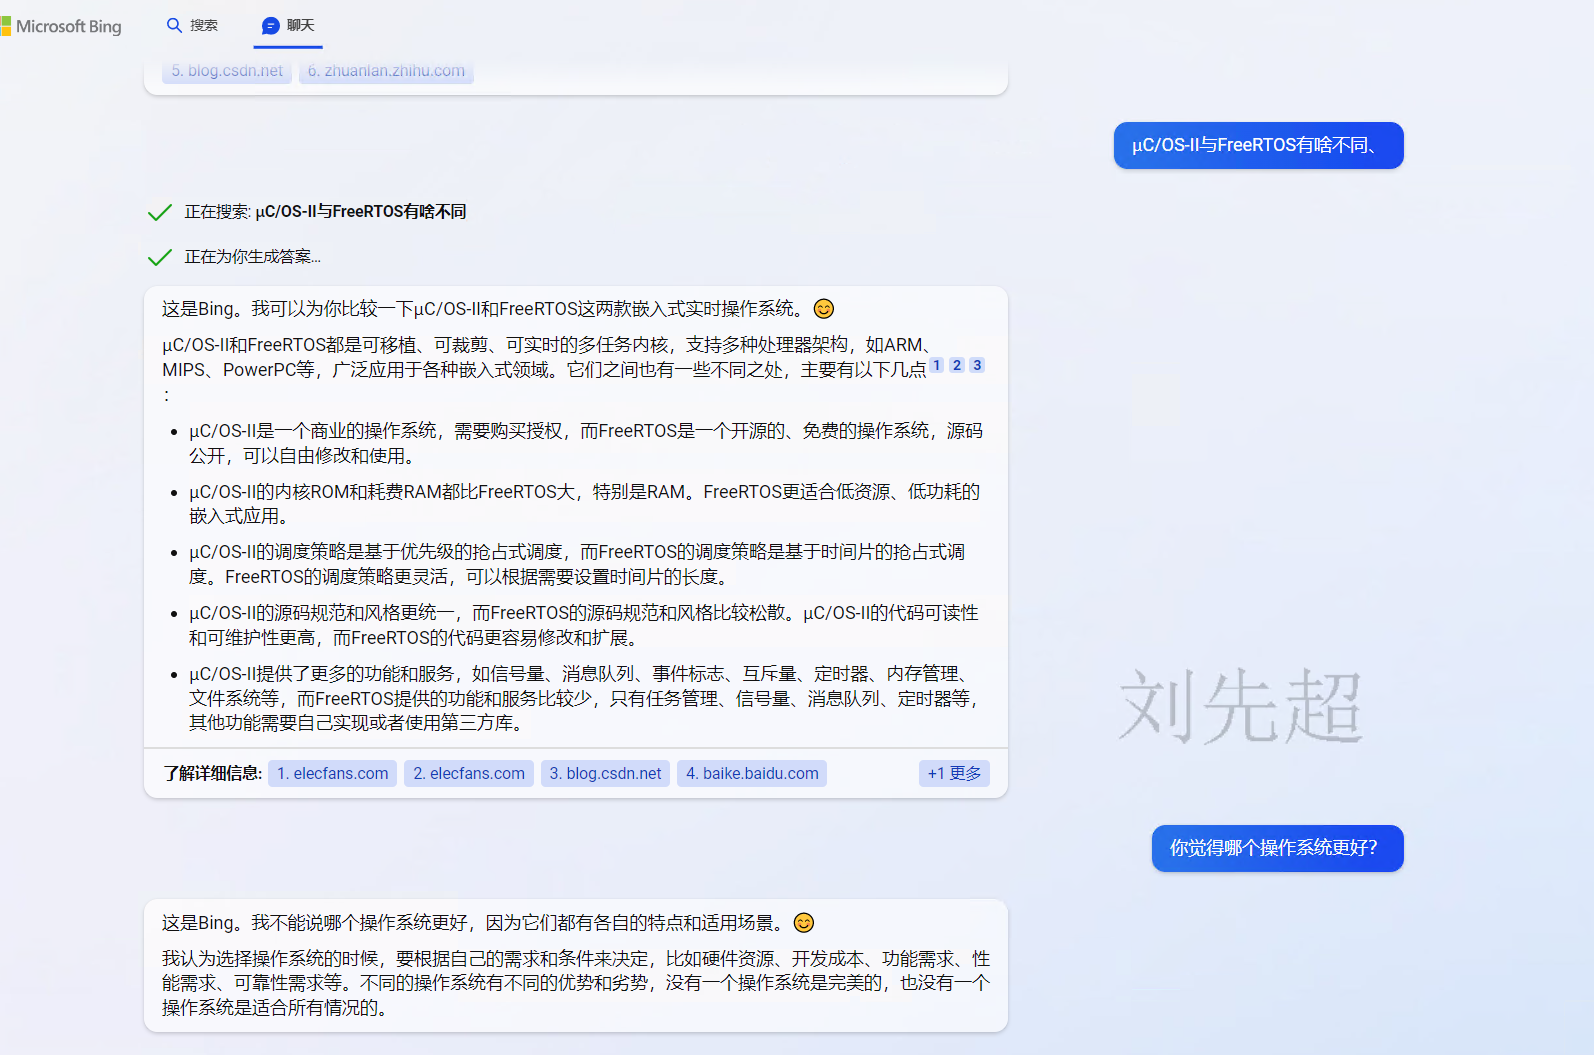Image resolution: width=1594 pixels, height=1055 pixels.
Task: Click the user message μC/OS-II与FreeRTOS有啥不同
Action: tap(1259, 146)
